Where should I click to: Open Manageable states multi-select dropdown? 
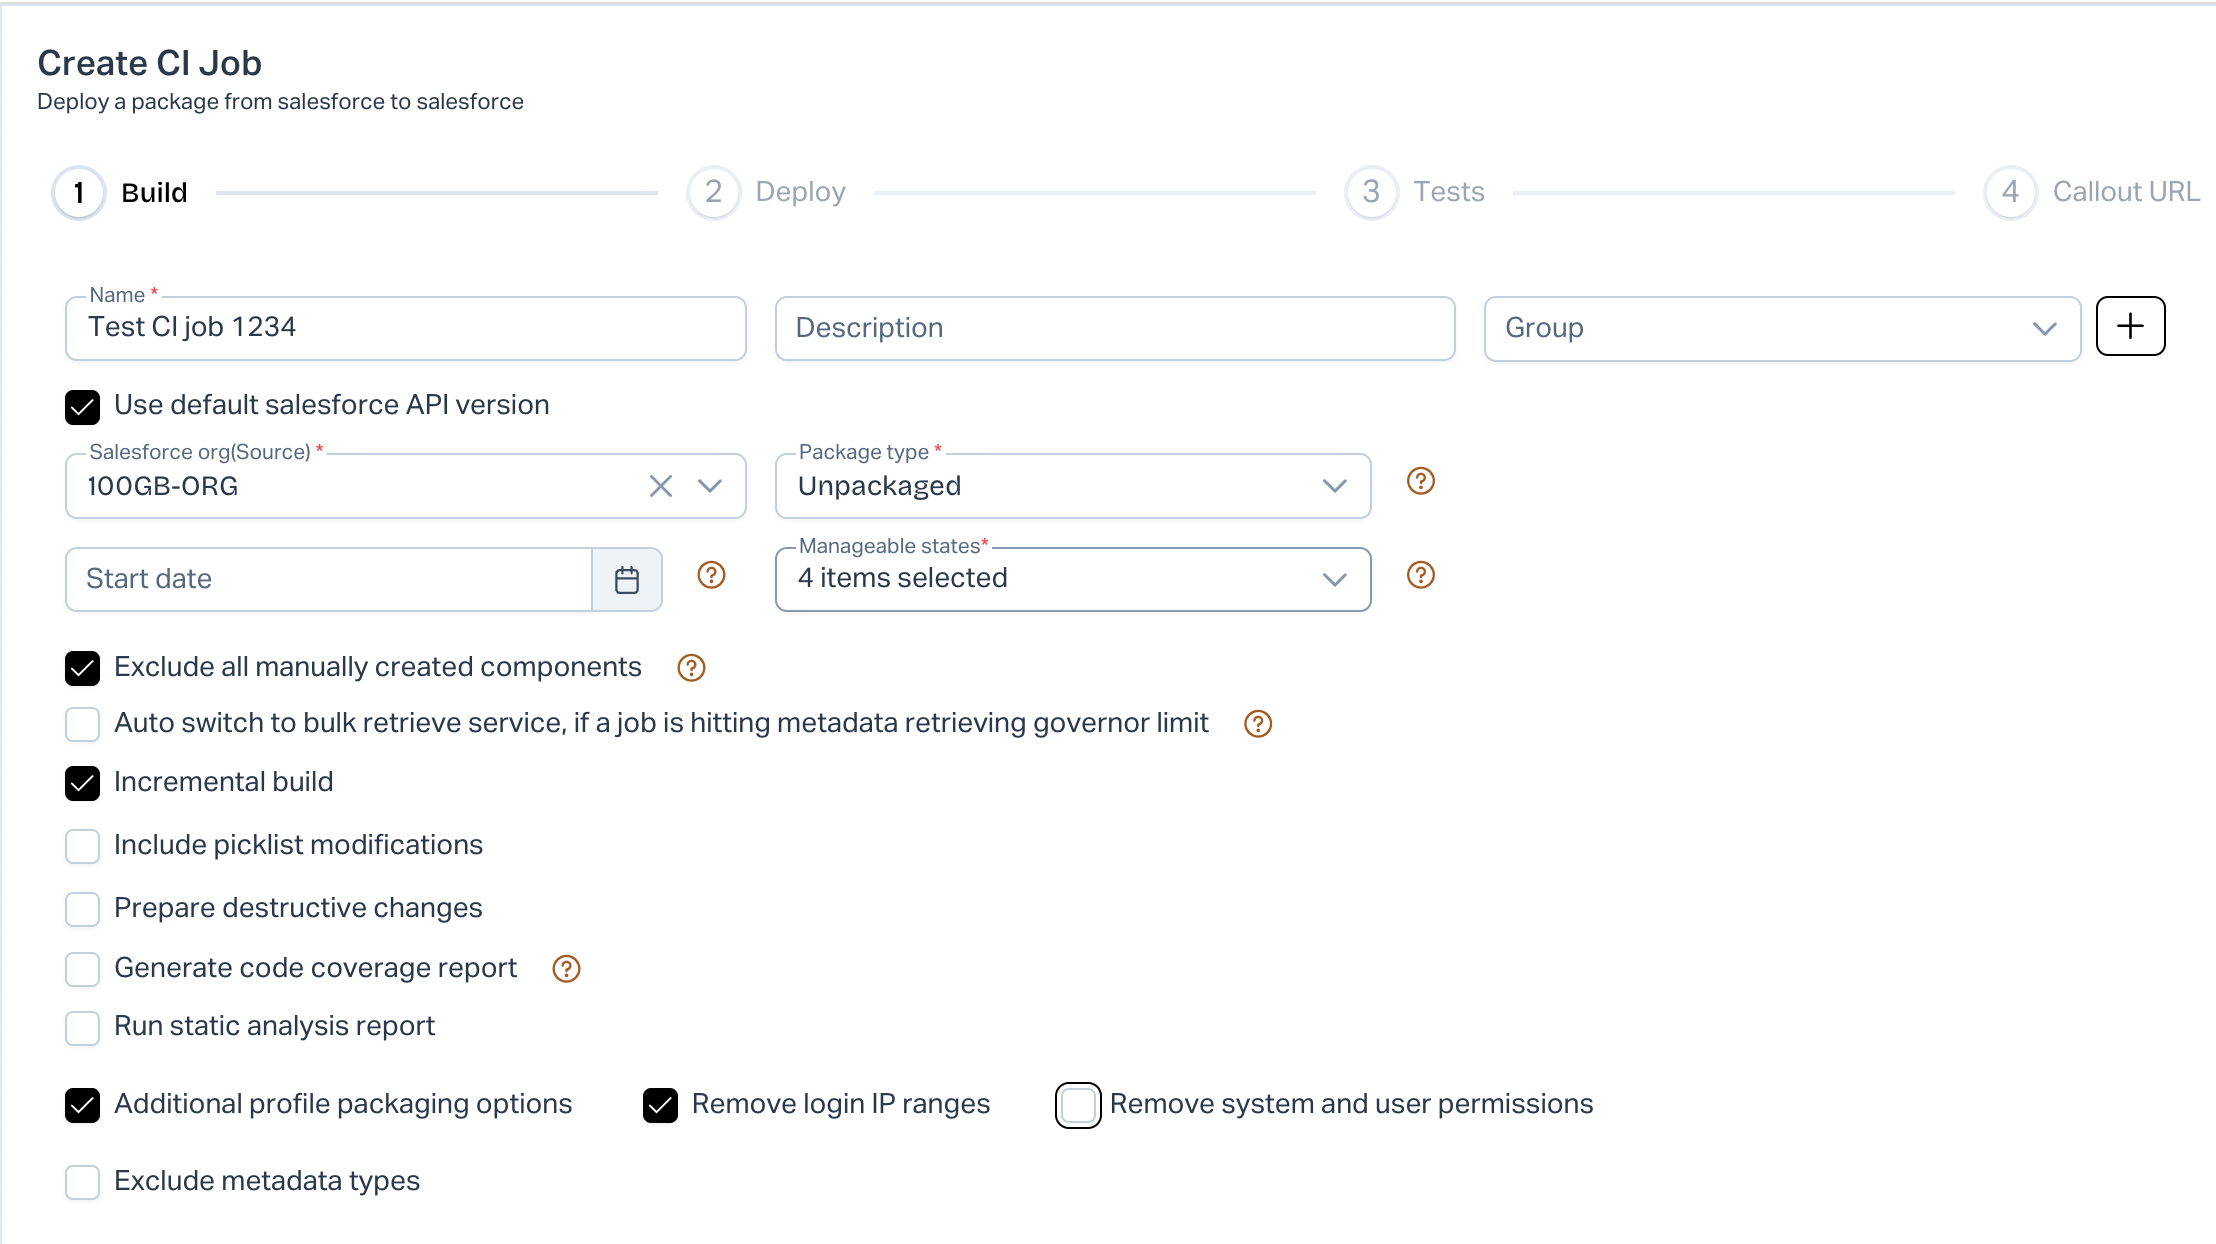1072,579
